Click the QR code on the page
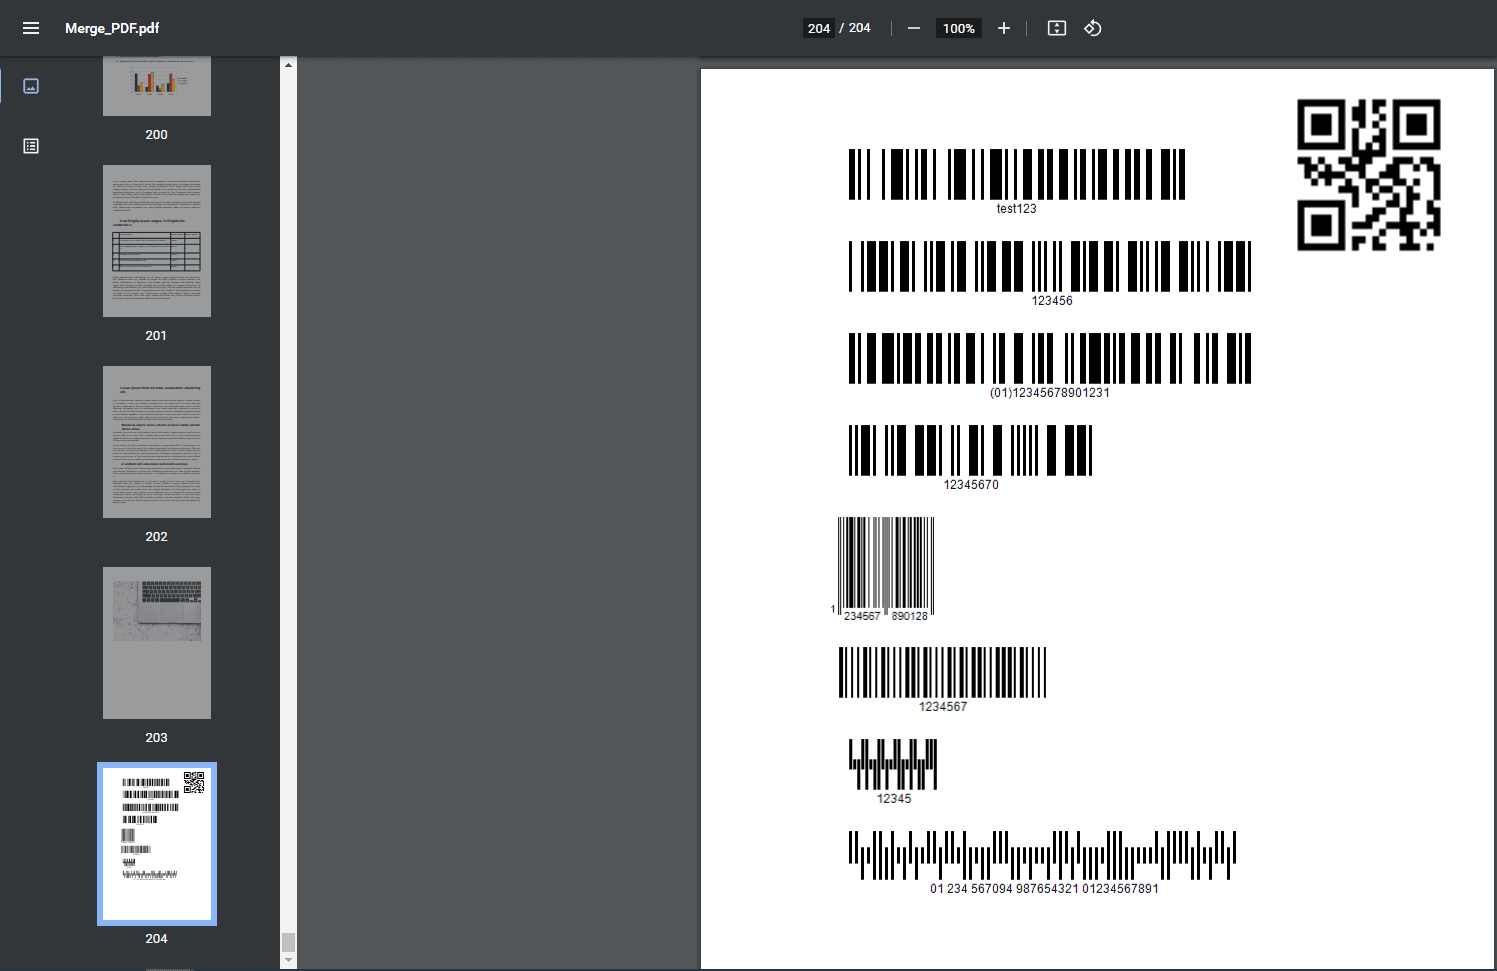1497x971 pixels. tap(1368, 175)
